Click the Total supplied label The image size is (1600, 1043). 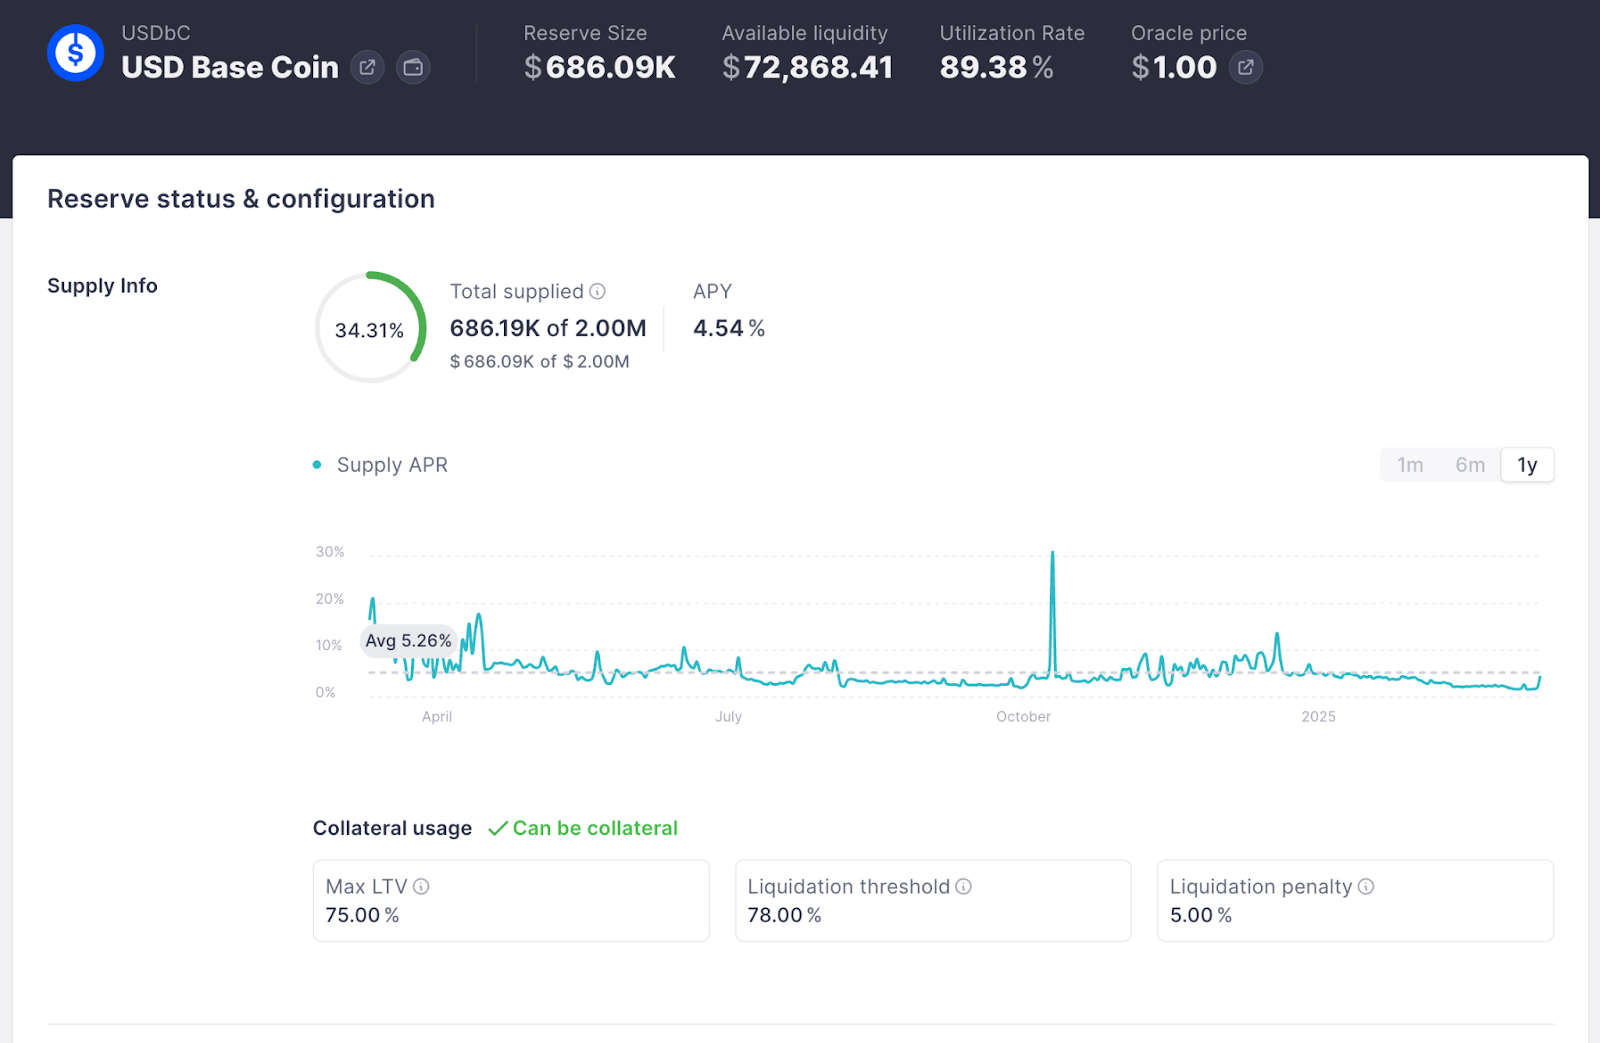(516, 291)
